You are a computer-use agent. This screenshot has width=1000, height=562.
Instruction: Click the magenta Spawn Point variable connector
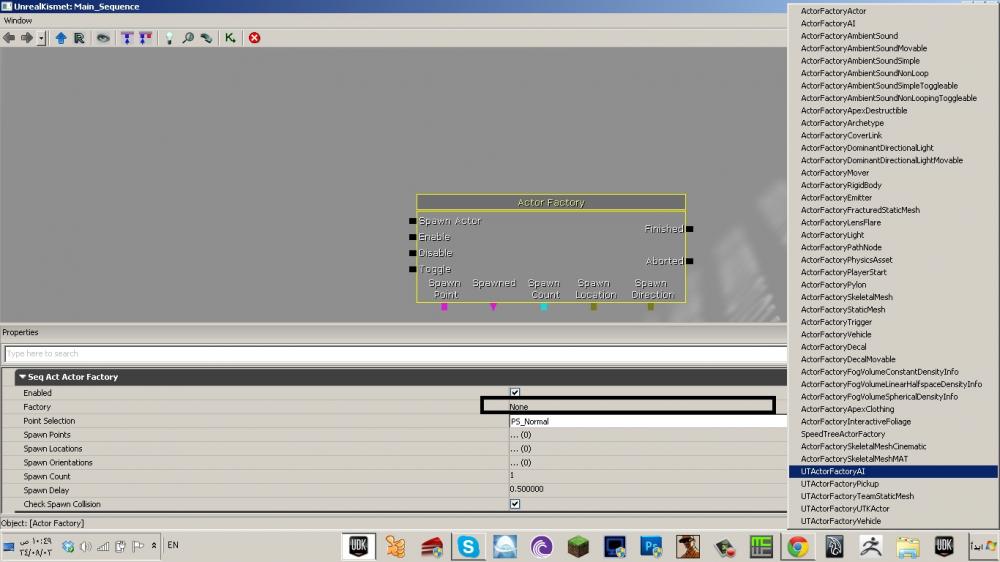(445, 307)
